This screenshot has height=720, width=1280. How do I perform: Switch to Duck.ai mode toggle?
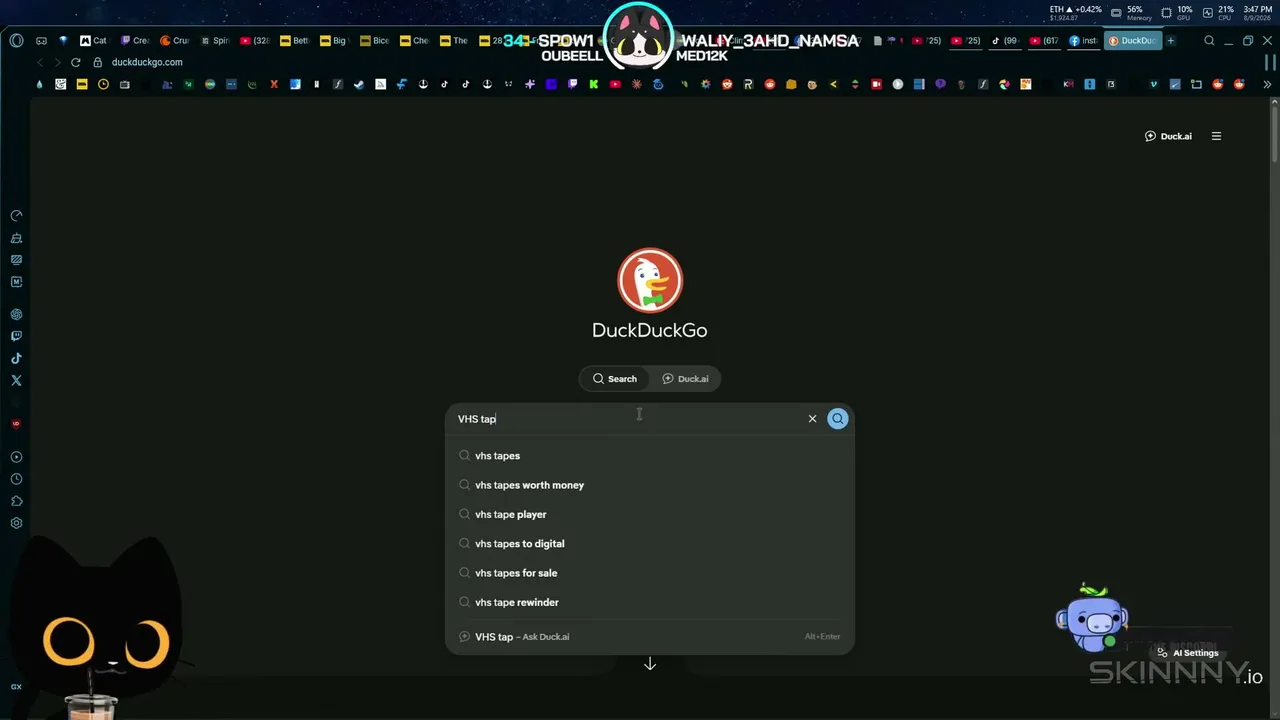point(685,379)
